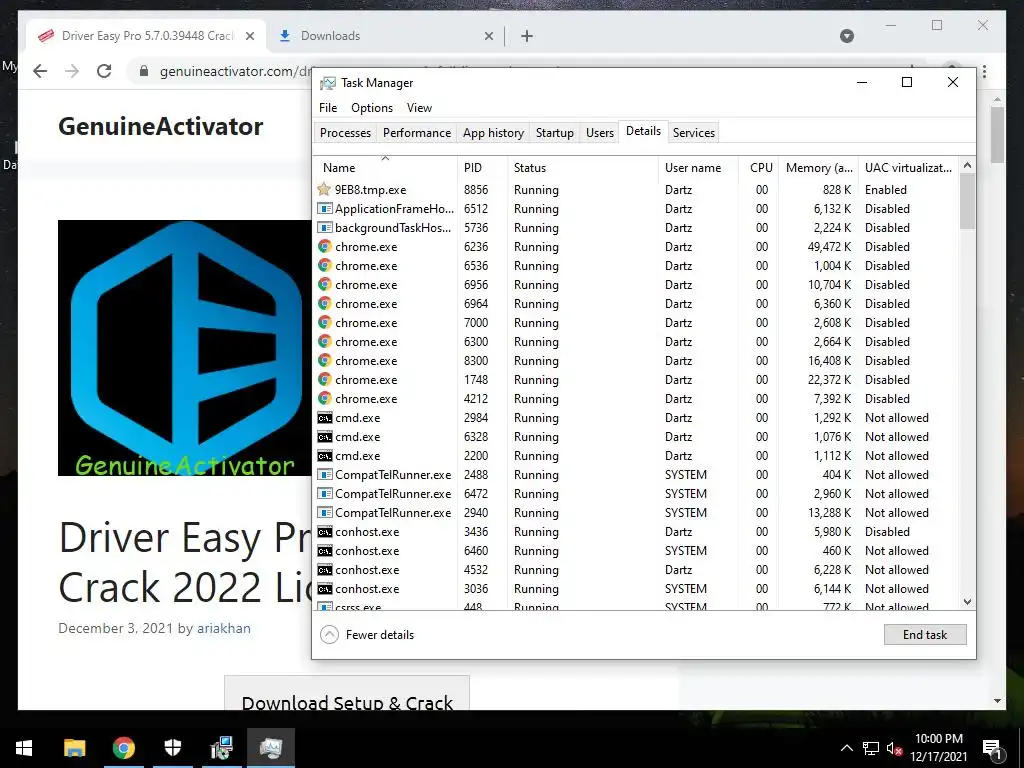Viewport: 1024px width, 768px height.
Task: Switch to the App history tab
Action: click(493, 133)
